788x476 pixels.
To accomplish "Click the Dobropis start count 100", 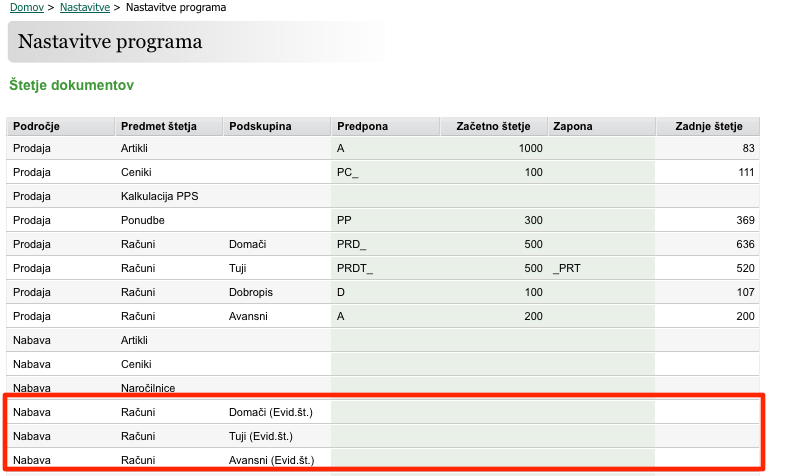I will [x=493, y=292].
